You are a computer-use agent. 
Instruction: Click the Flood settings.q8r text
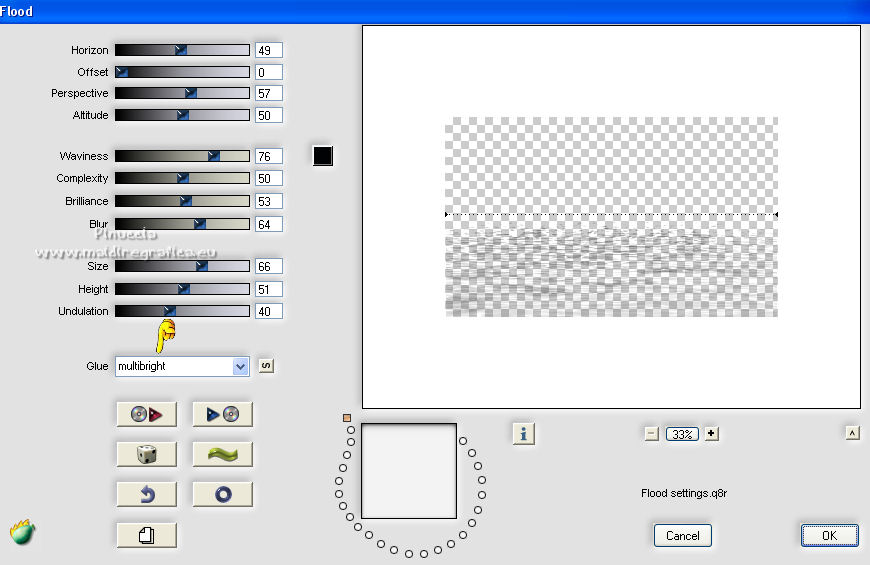coord(684,493)
